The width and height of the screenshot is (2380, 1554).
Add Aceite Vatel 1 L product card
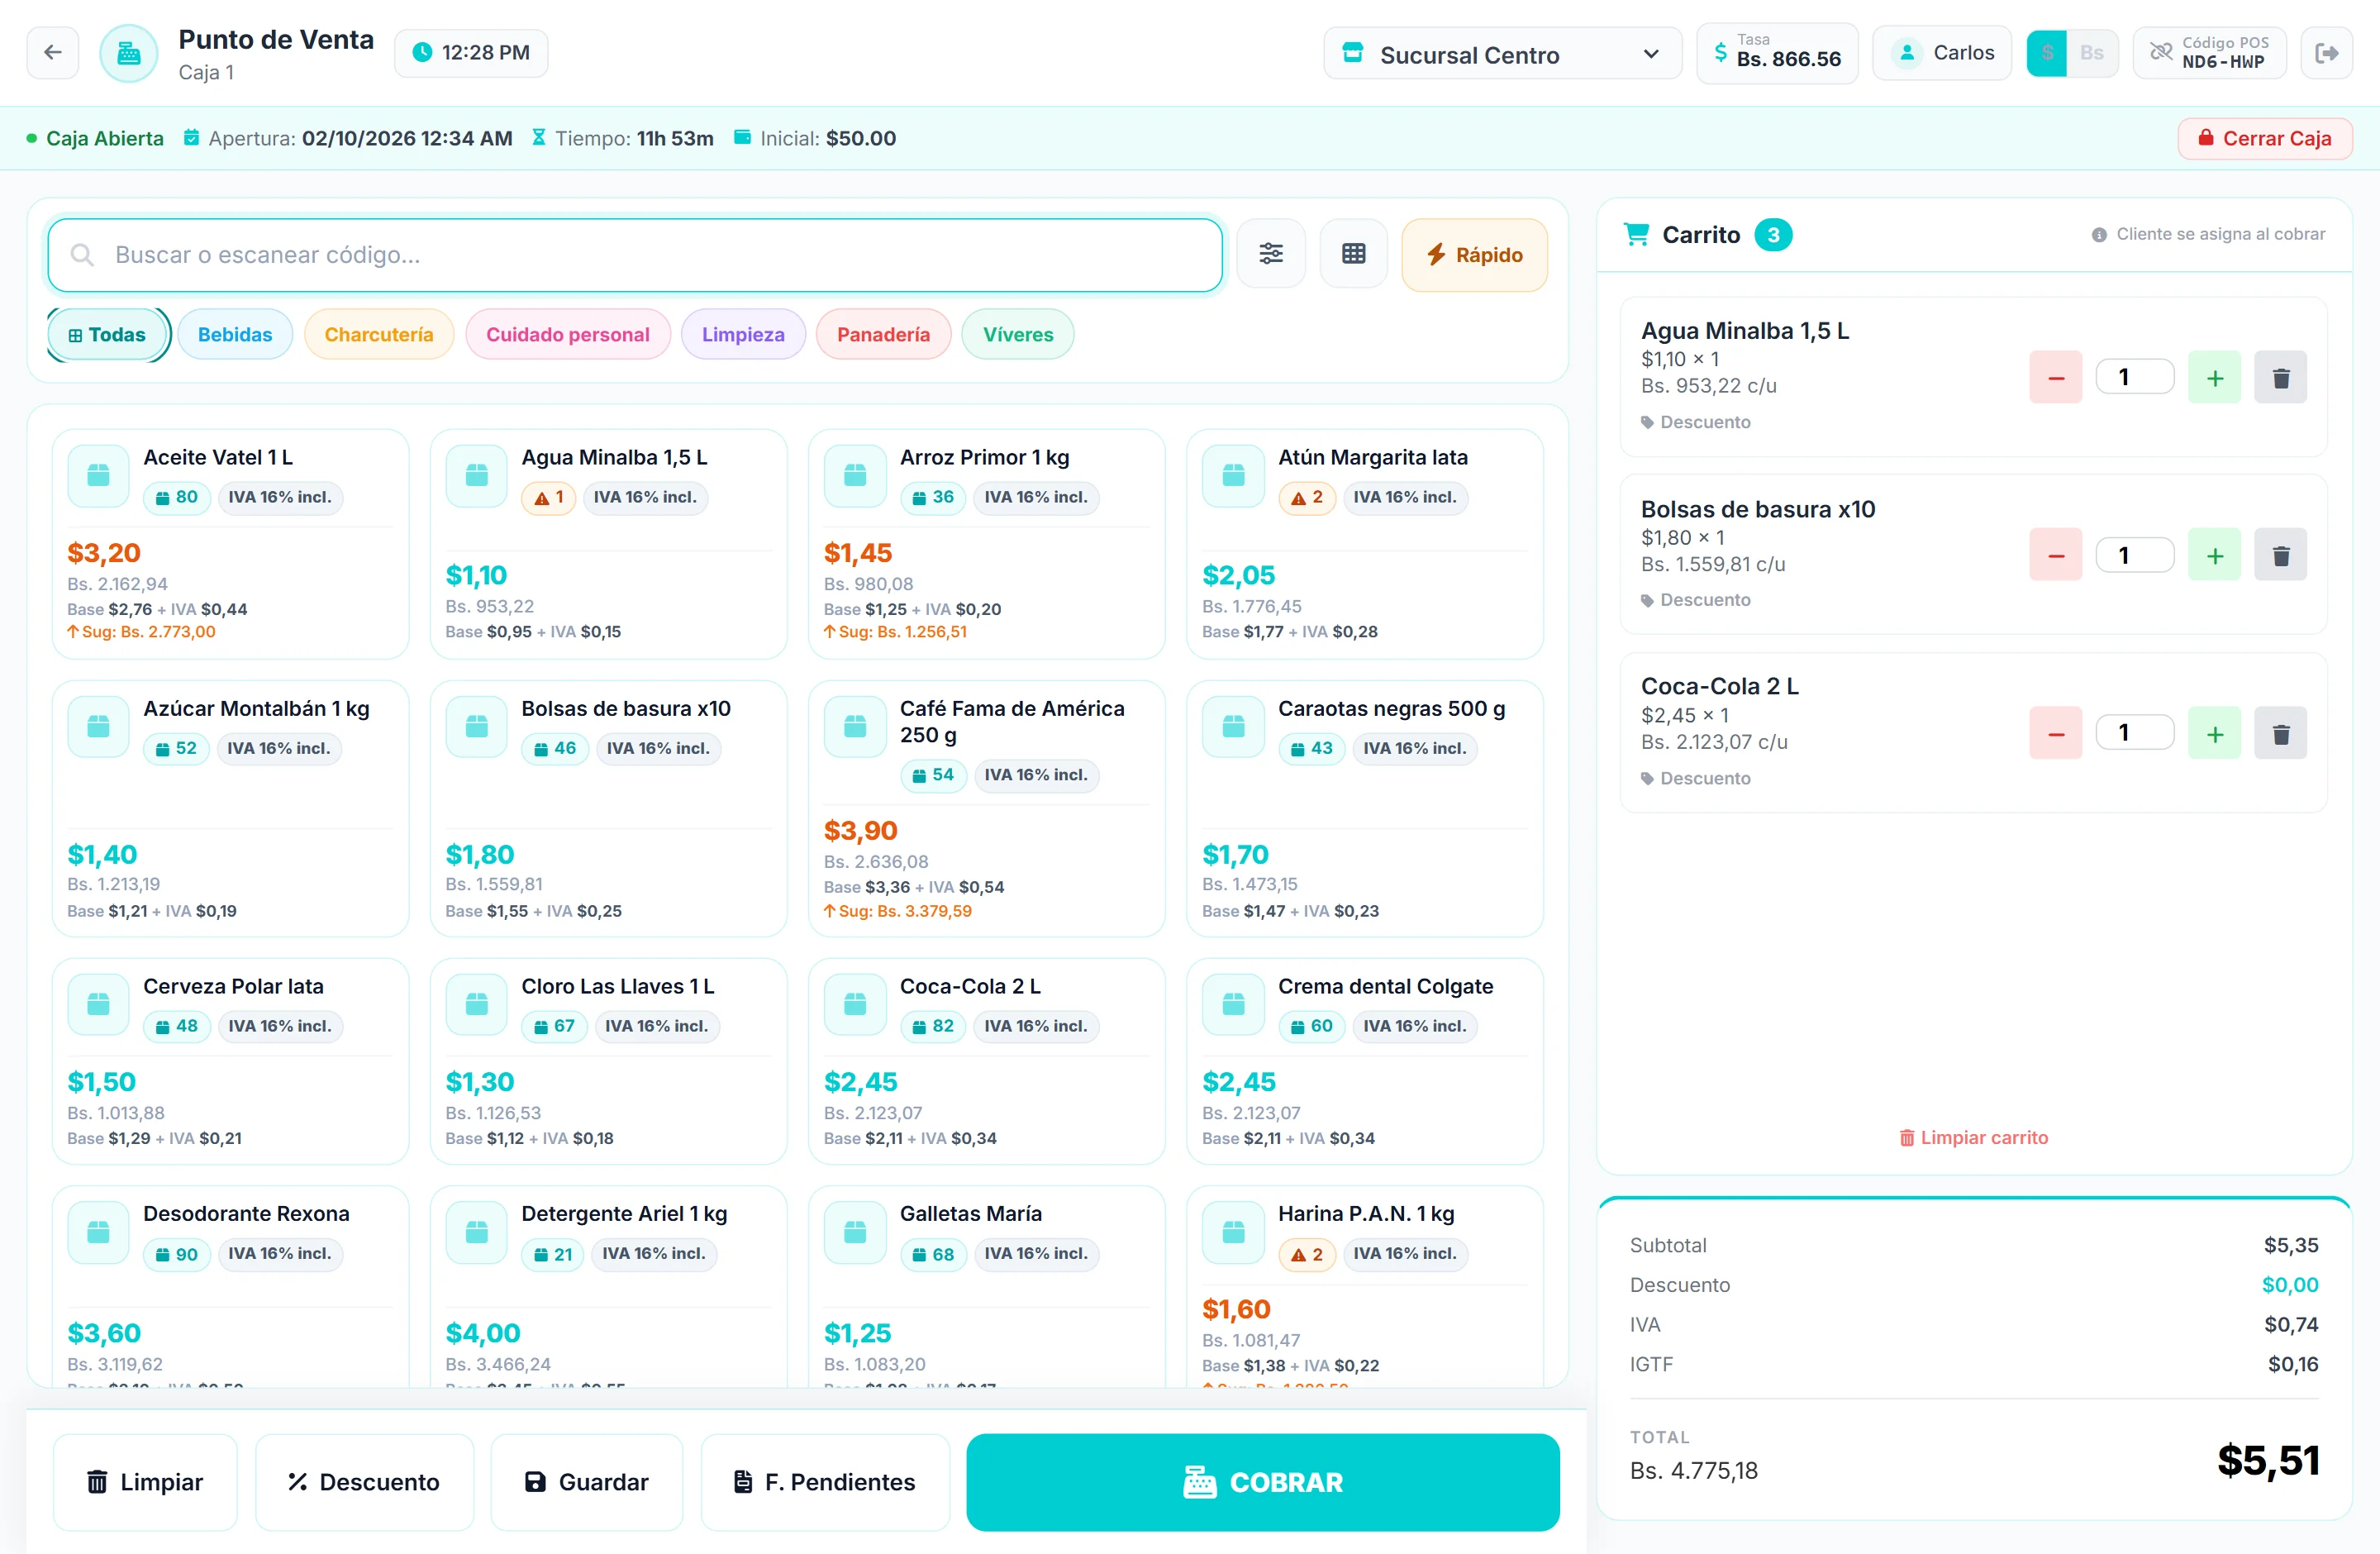tap(230, 544)
